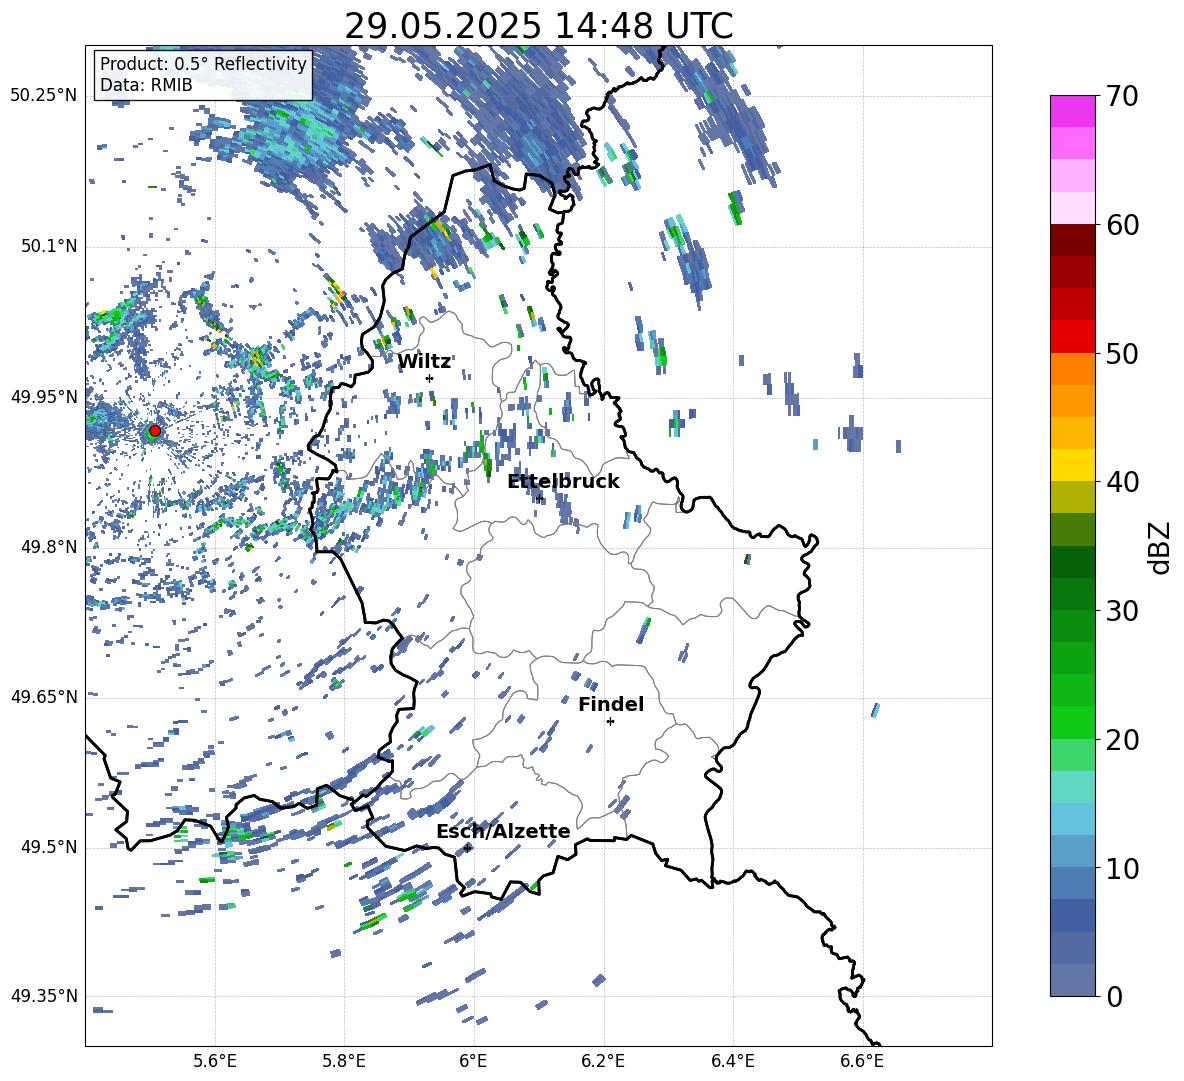Click the 5.8°E longitude label
This screenshot has height=1081, width=1184.
344,1061
